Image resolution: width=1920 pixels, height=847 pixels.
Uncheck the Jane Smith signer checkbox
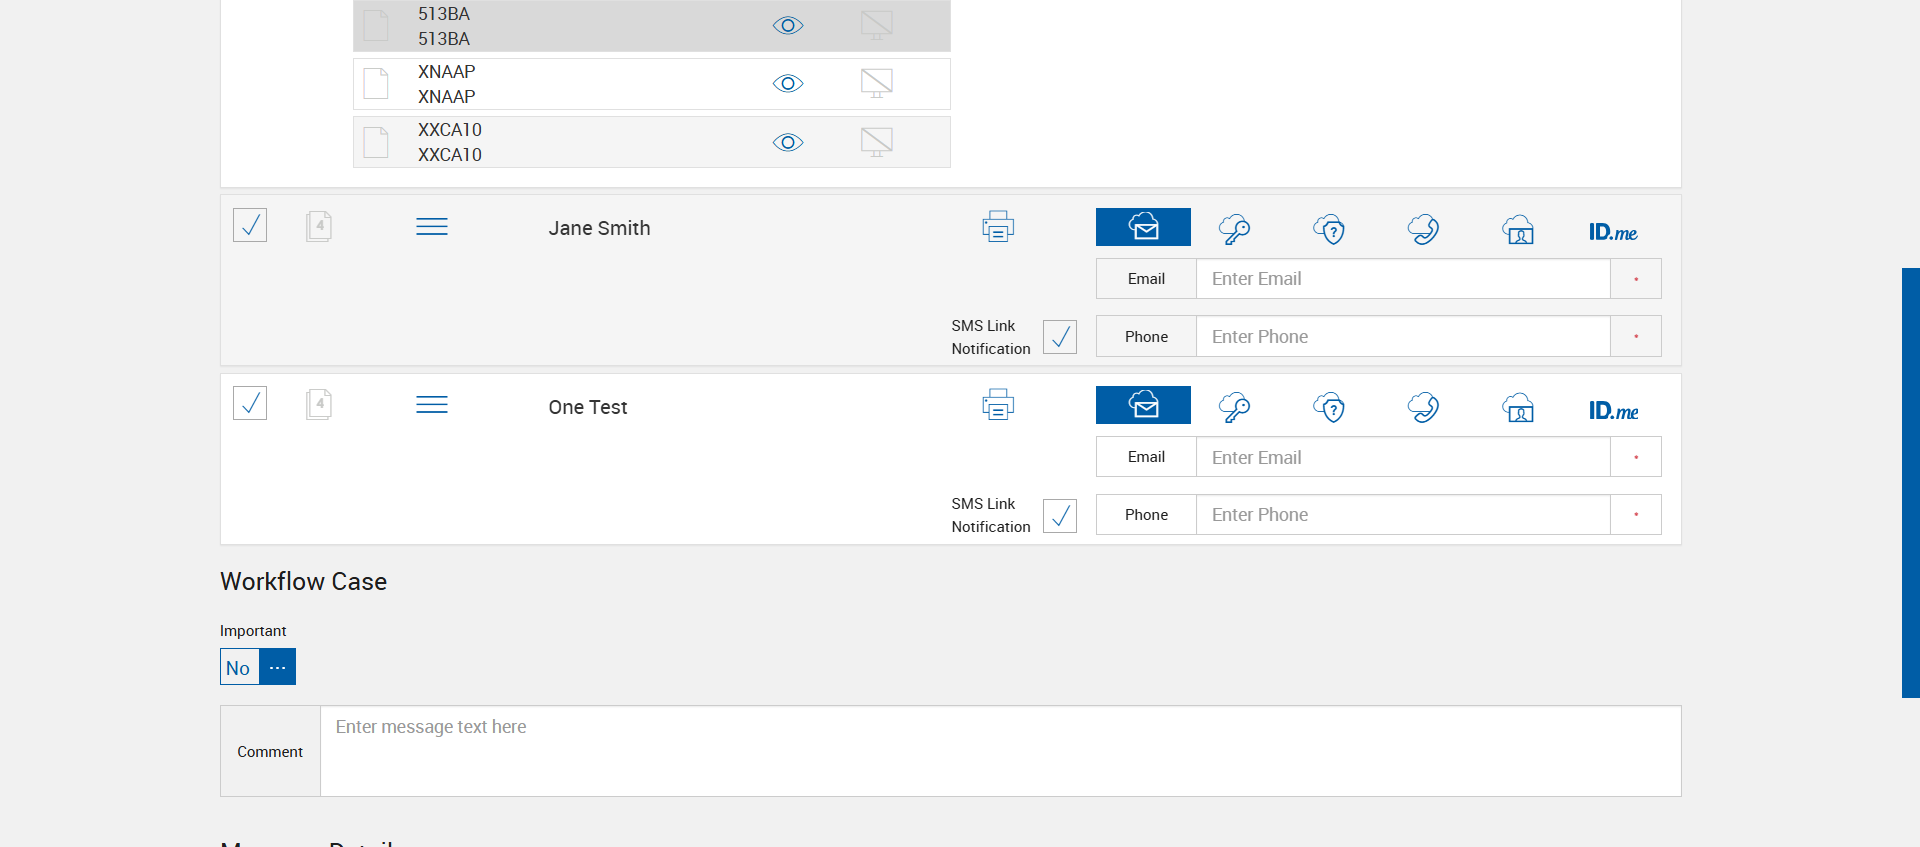pyautogui.click(x=250, y=225)
